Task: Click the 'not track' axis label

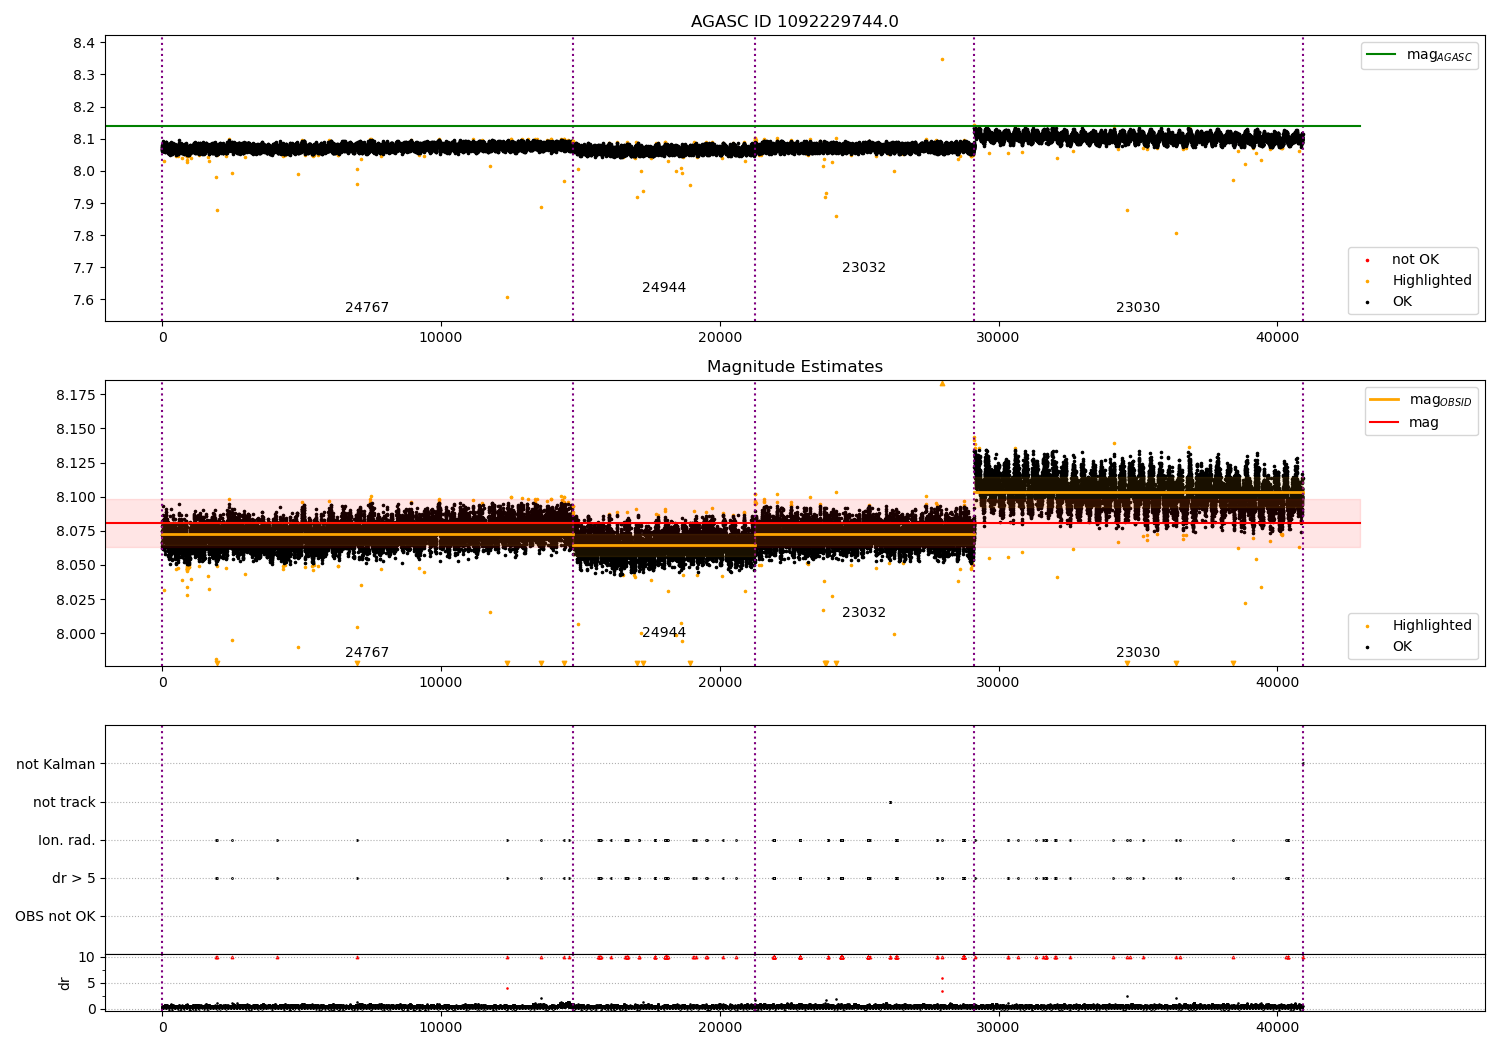Action: pyautogui.click(x=64, y=803)
